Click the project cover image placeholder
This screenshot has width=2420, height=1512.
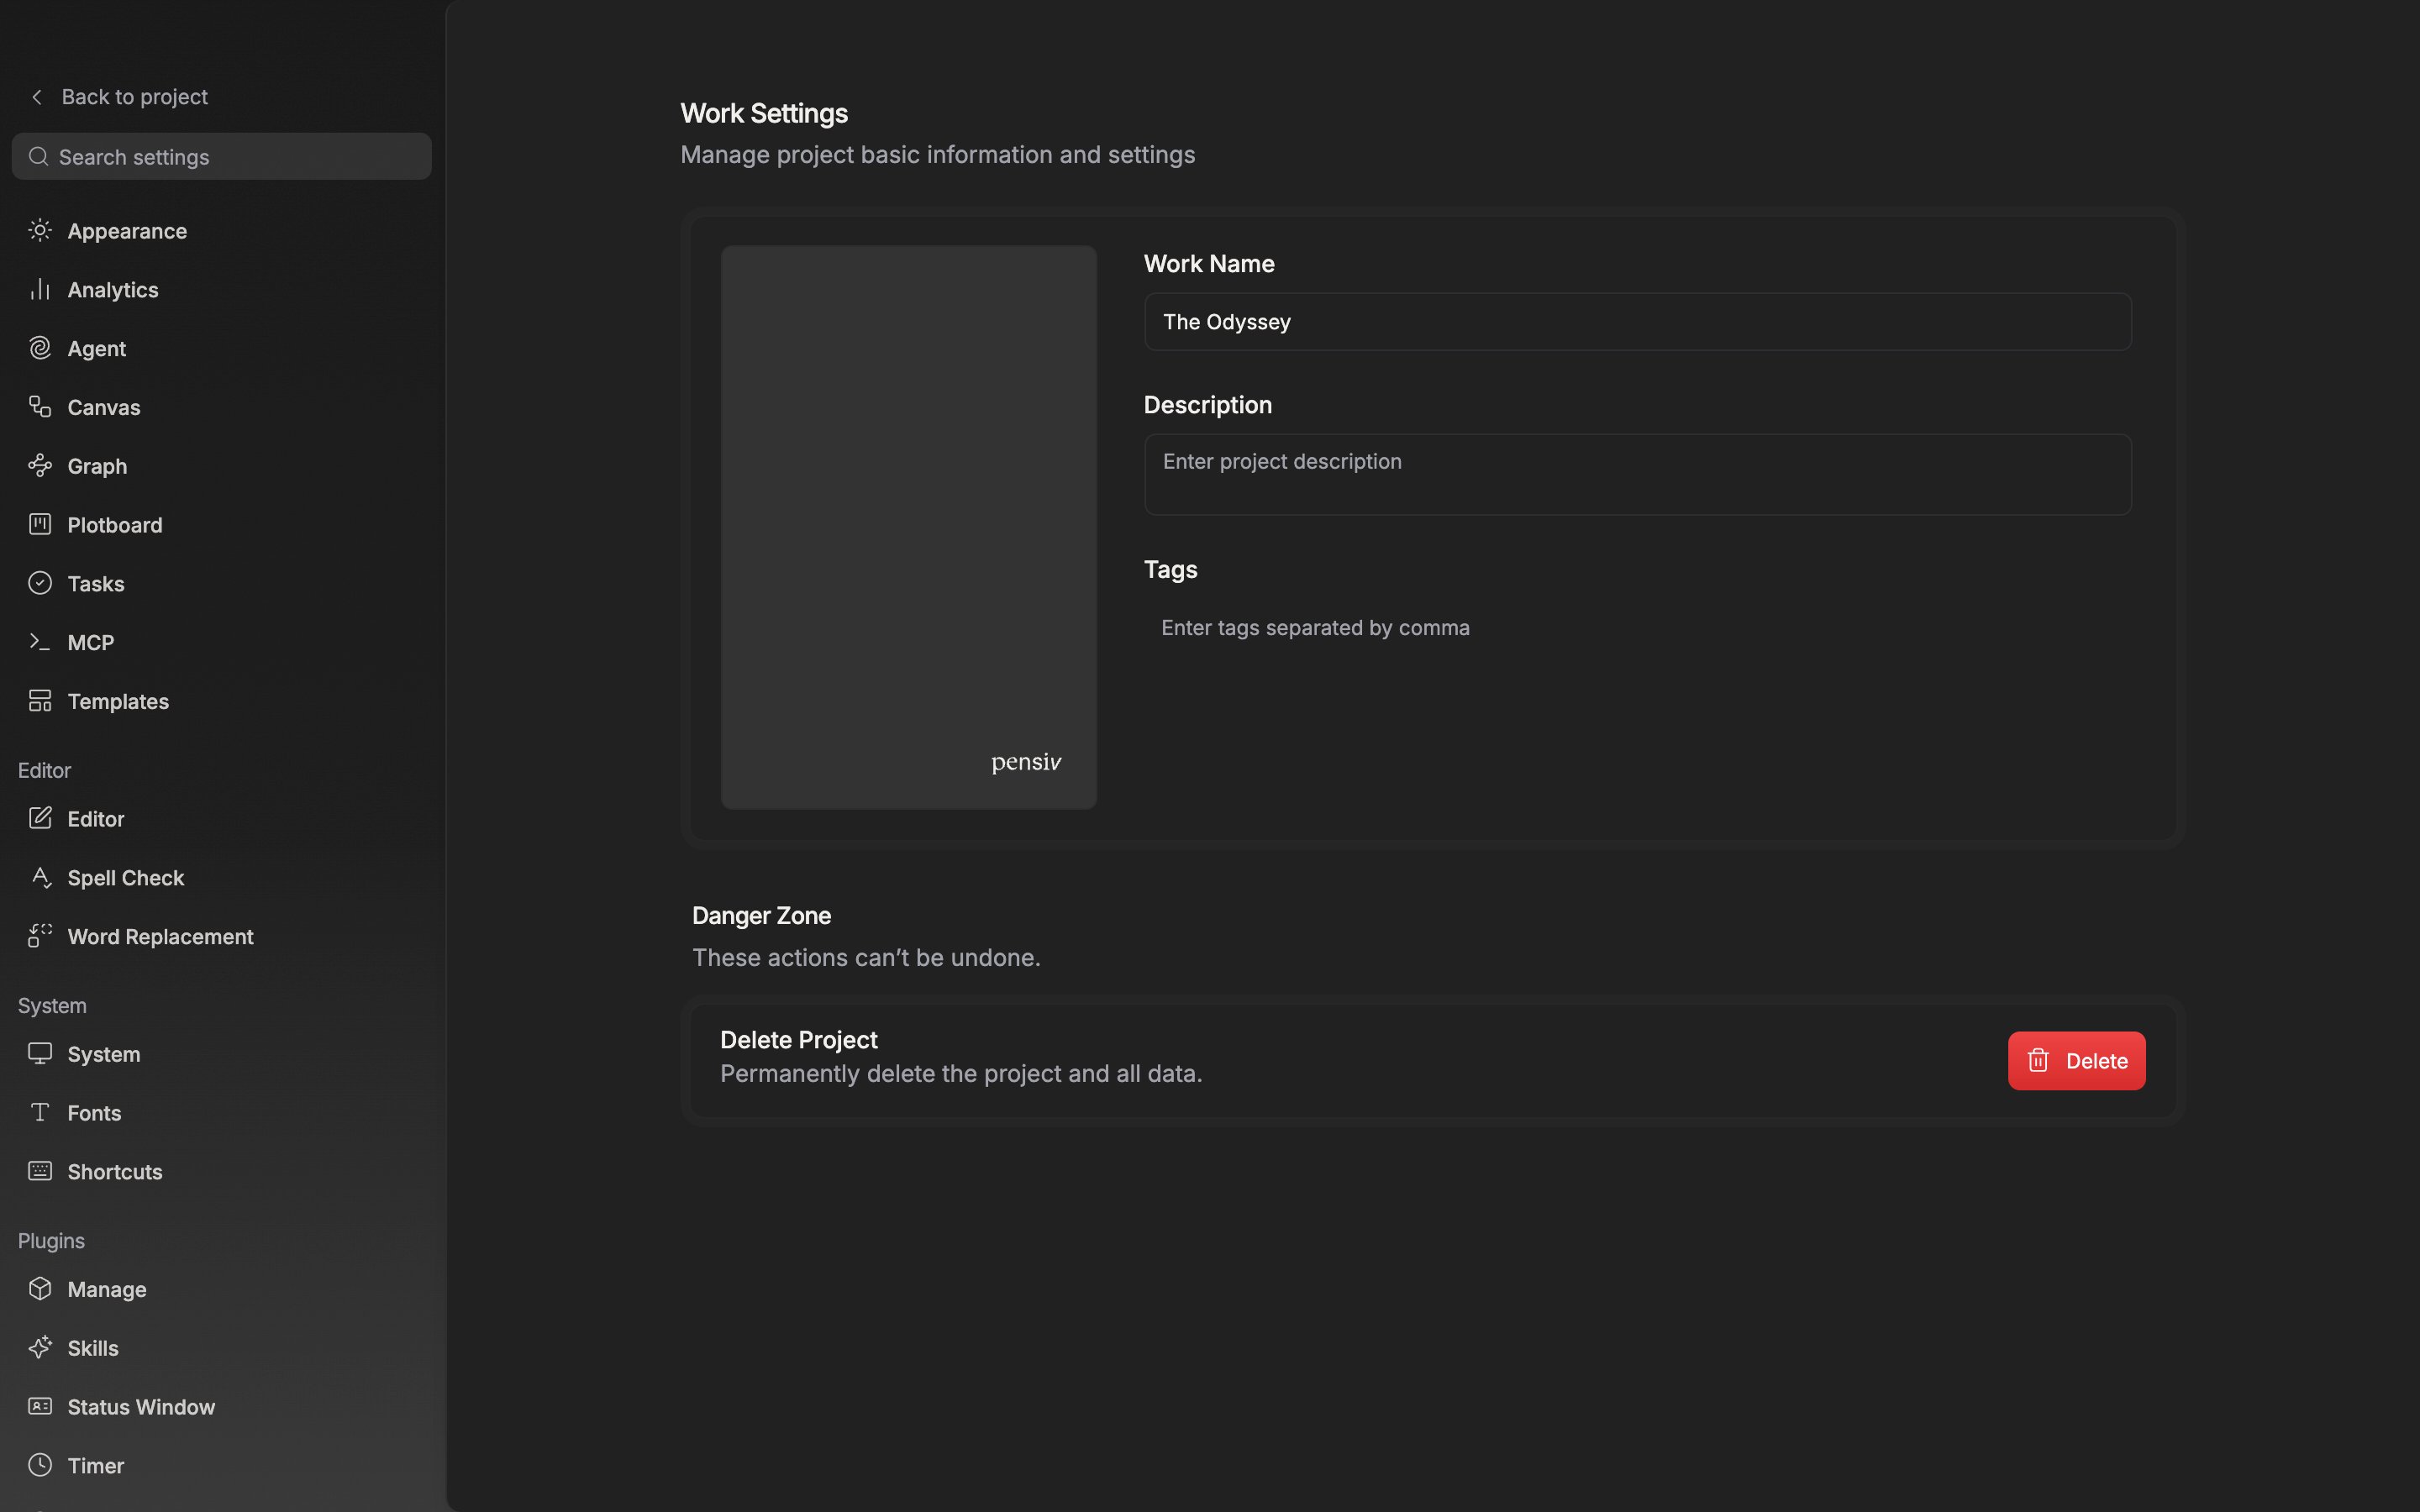point(908,527)
